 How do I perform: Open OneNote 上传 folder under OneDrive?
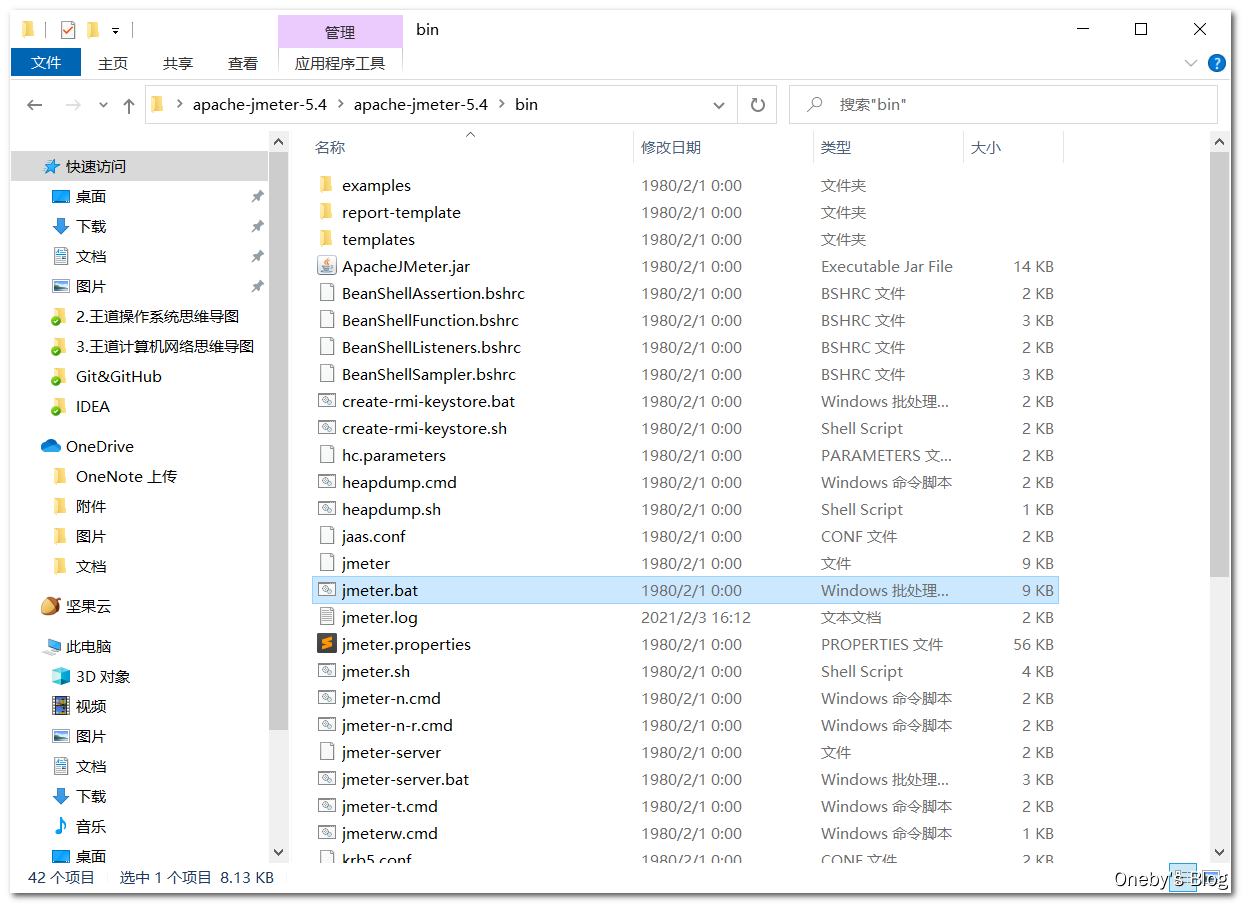coord(114,476)
